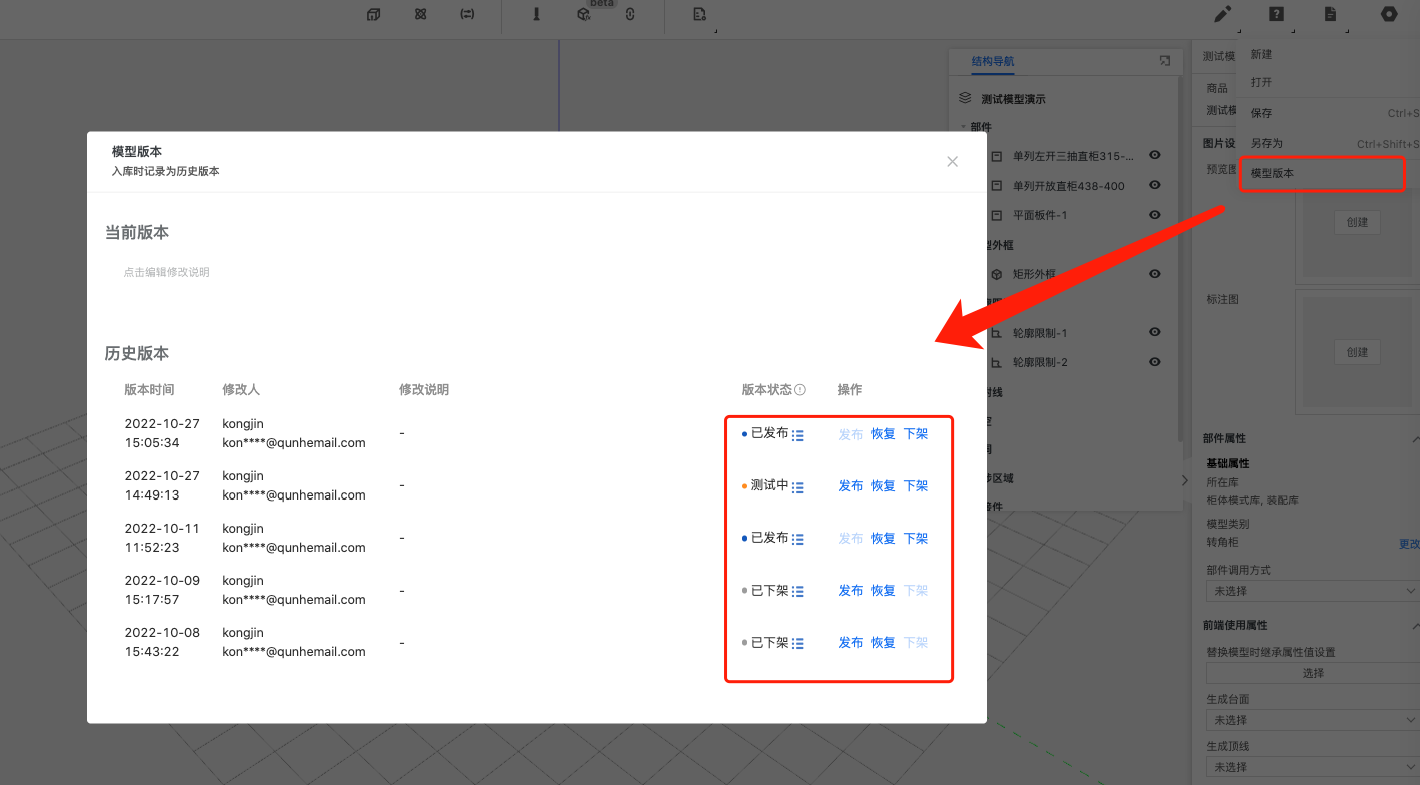Viewport: 1420px width, 785px height.
Task: Click icon beside 轮廓限制-1
Action: click(x=997, y=333)
